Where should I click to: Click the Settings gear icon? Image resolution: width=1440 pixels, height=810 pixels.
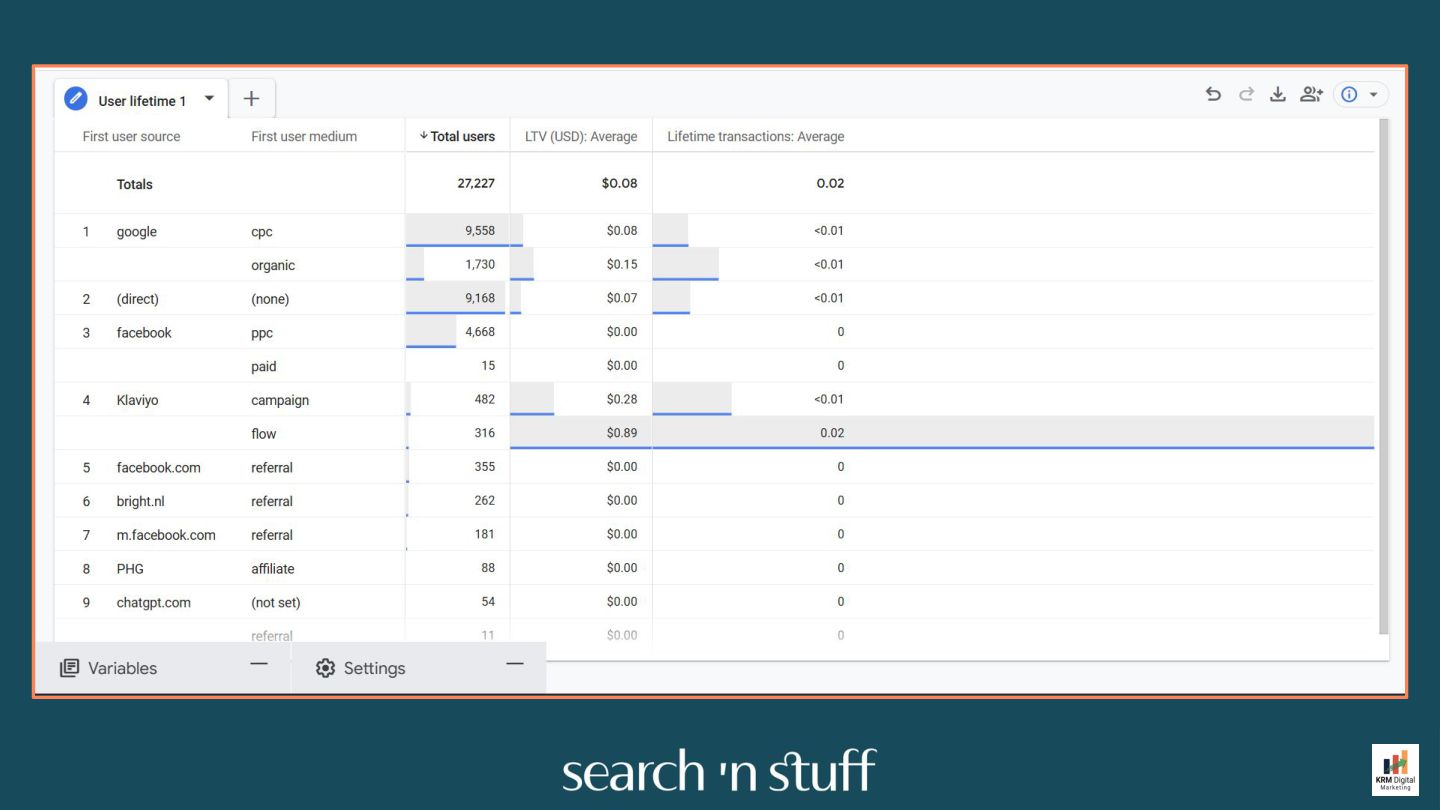click(325, 668)
